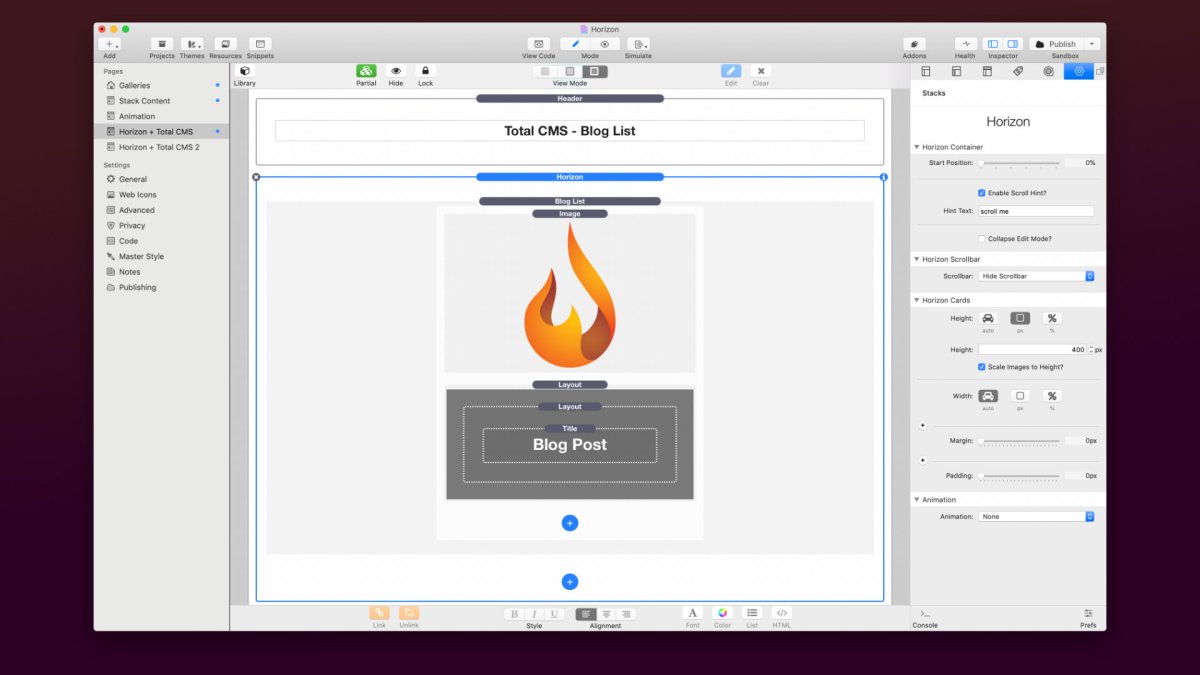Click the HTML formatting icon
Image resolution: width=1200 pixels, height=675 pixels.
(782, 613)
